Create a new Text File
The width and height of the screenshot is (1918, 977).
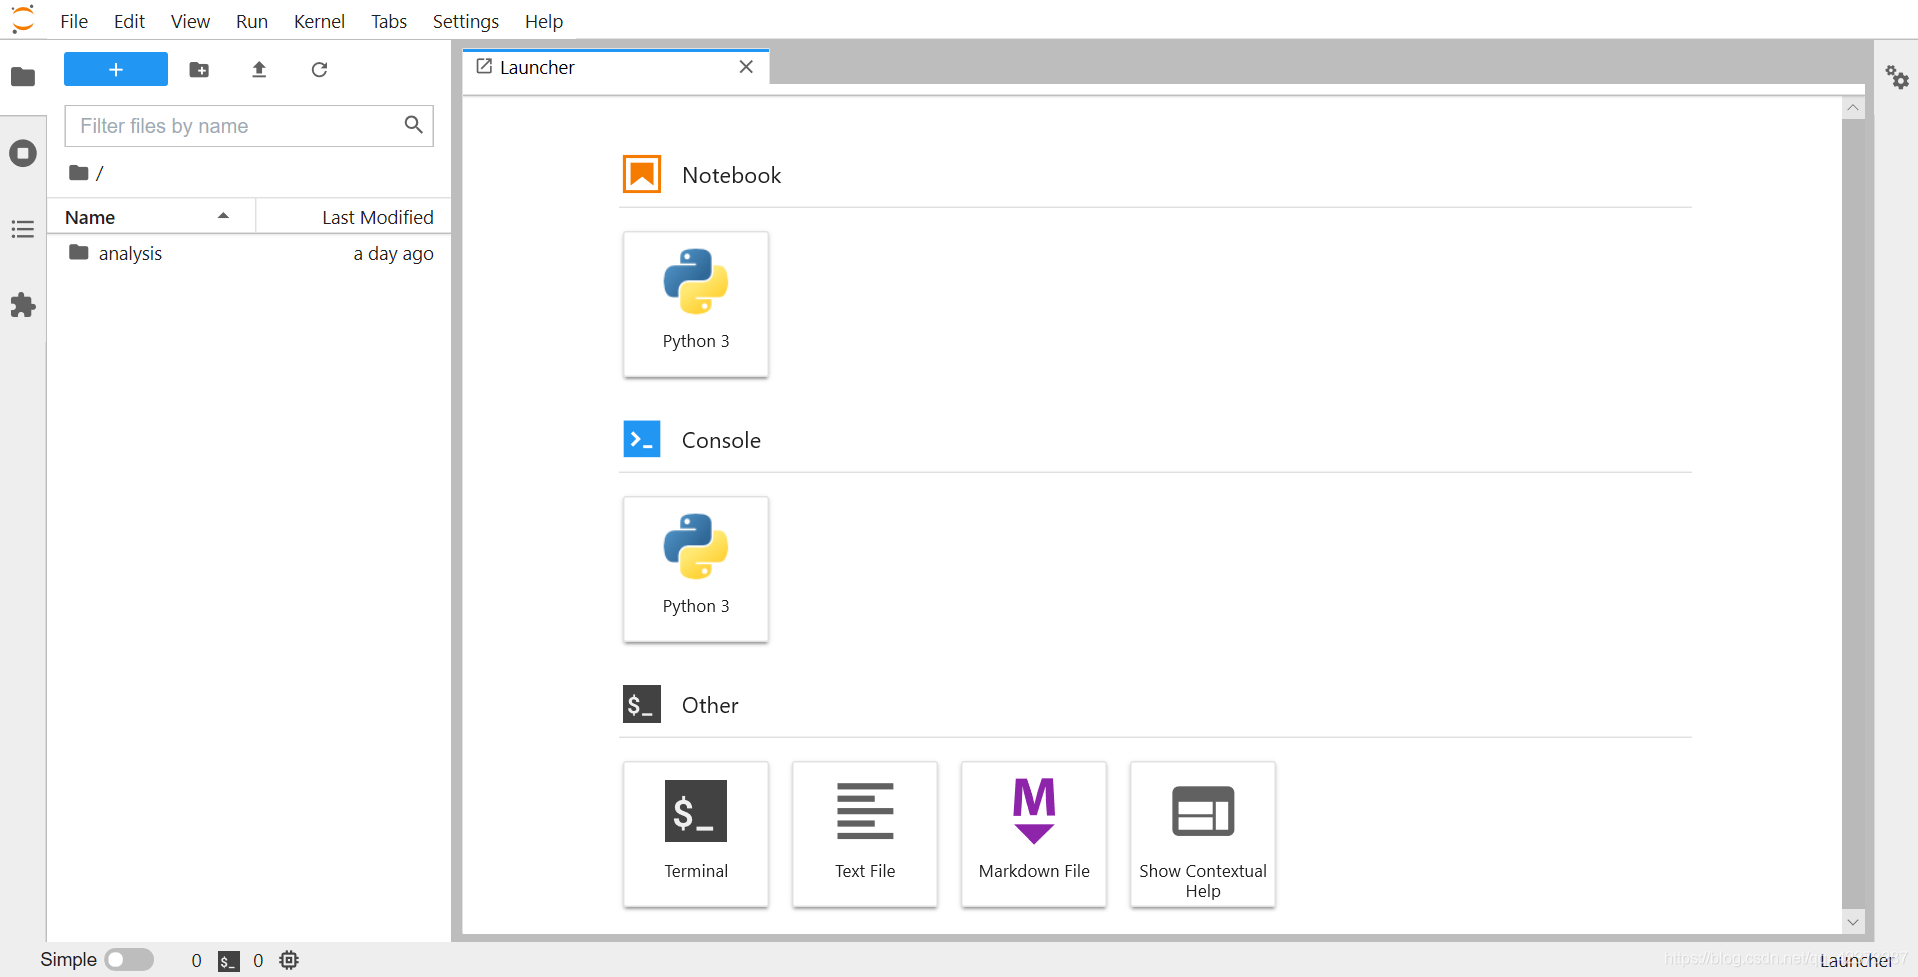[865, 834]
